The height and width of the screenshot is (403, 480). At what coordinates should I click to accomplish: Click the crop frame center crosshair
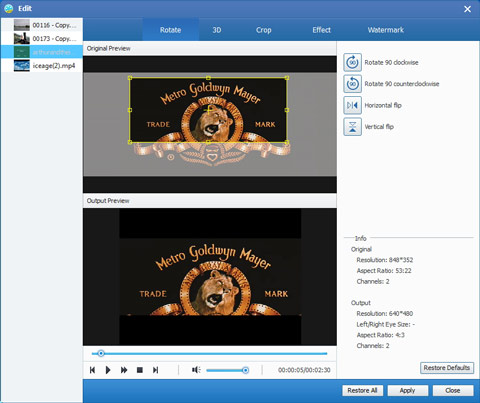point(208,110)
